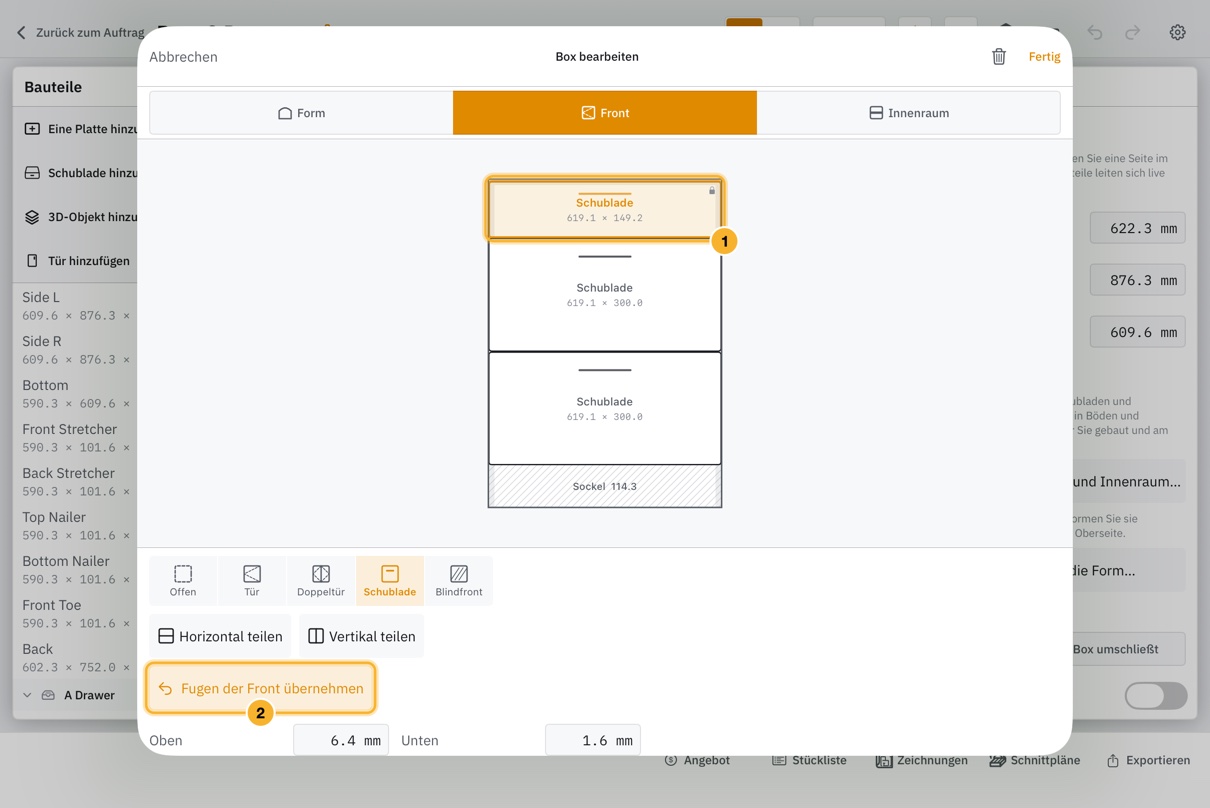
Task: Expand the A Drawer group
Action: tap(27, 695)
